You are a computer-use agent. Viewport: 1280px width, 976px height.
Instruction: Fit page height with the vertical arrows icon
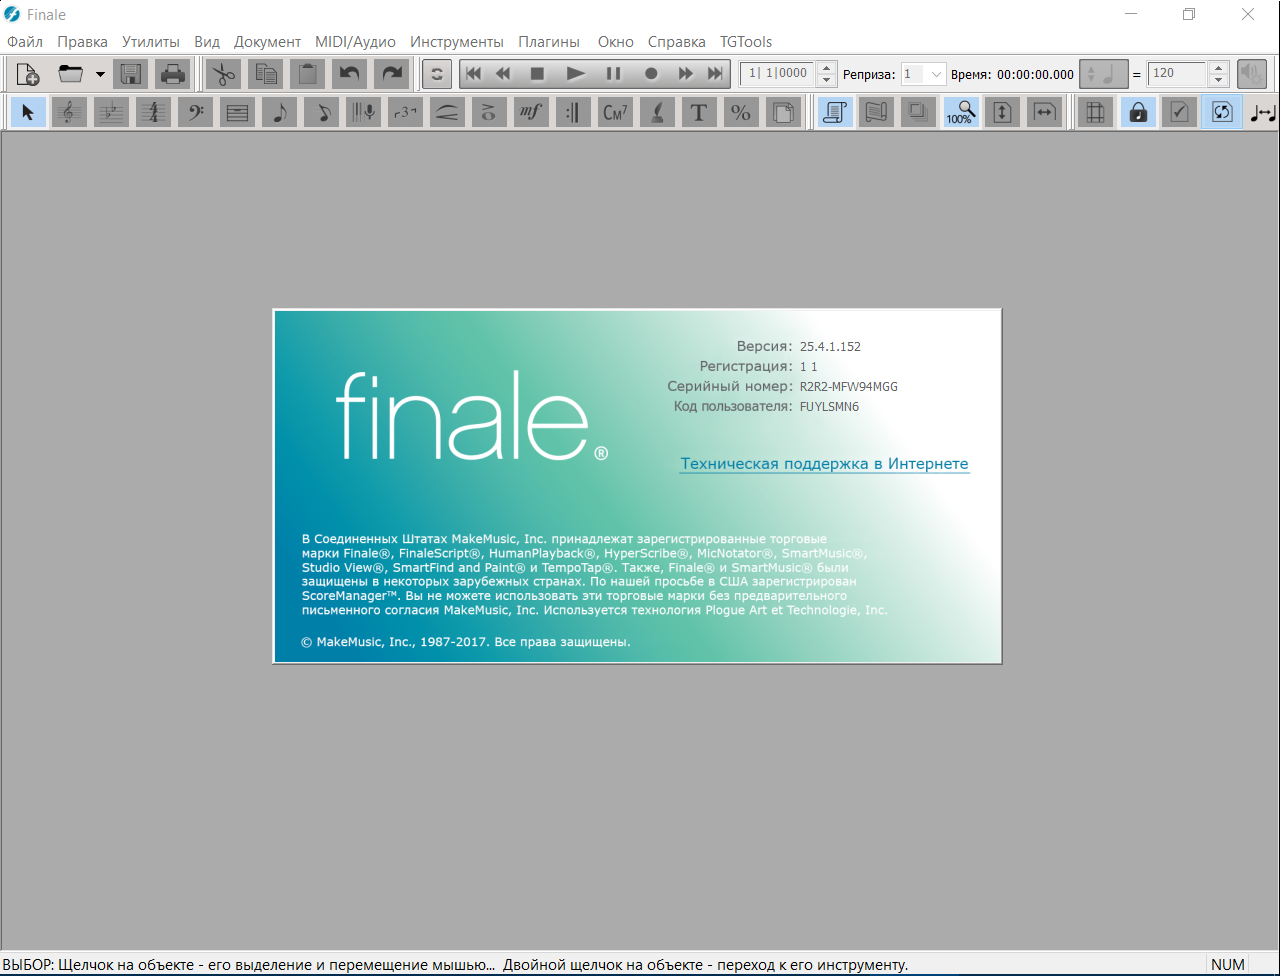click(x=1003, y=113)
